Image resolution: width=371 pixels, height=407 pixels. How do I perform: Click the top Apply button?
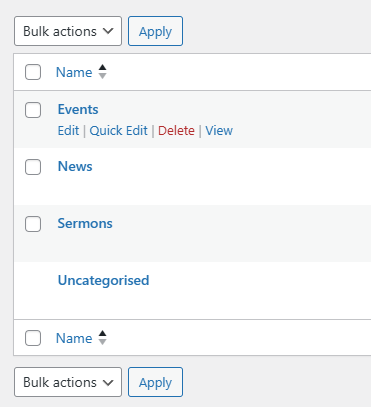155,31
